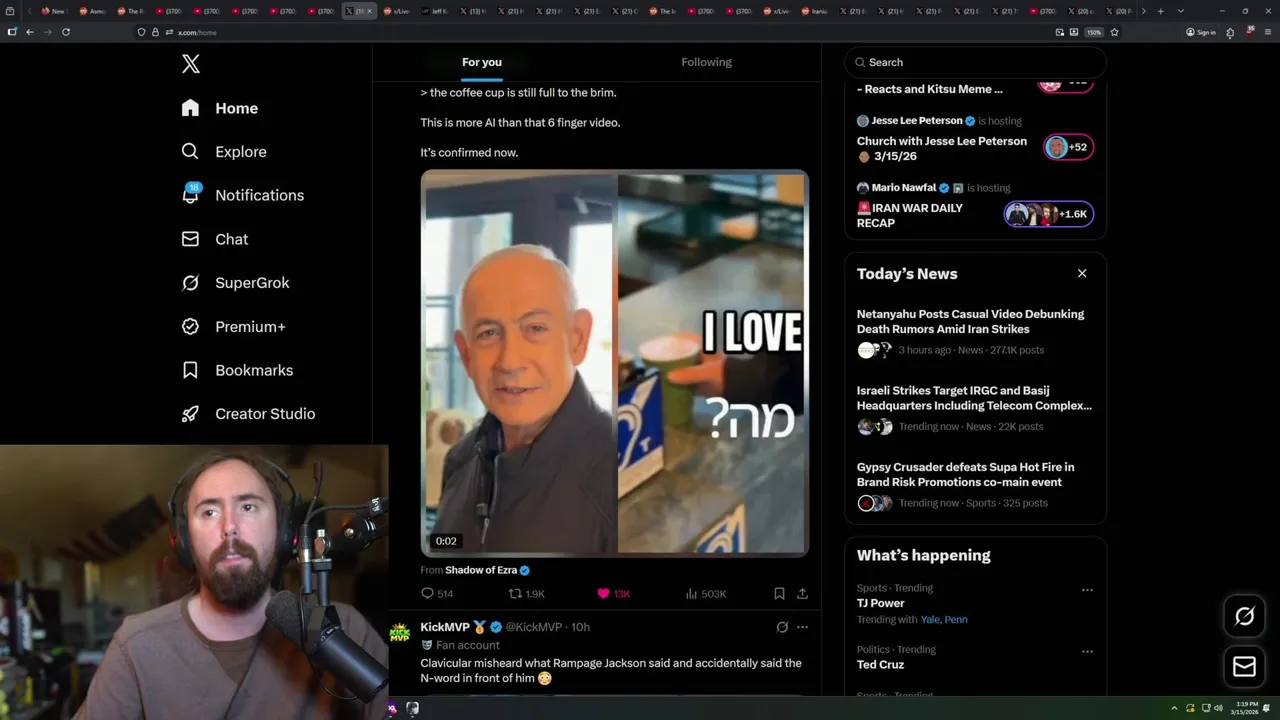This screenshot has width=1280, height=720.
Task: Open more options for Ted Cruz trend
Action: 1087,651
